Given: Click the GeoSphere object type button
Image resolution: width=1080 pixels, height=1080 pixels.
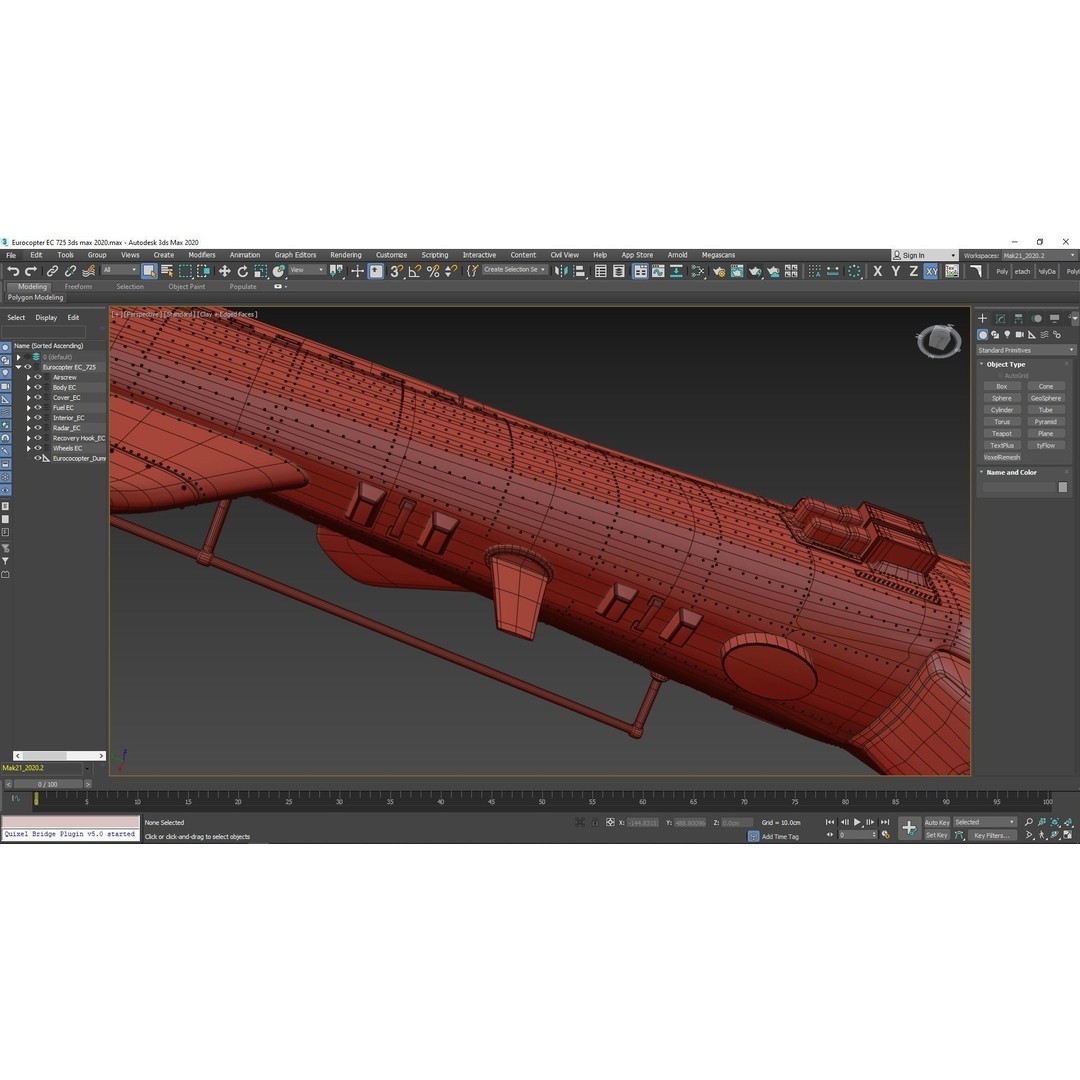Looking at the screenshot, I should pos(1046,398).
